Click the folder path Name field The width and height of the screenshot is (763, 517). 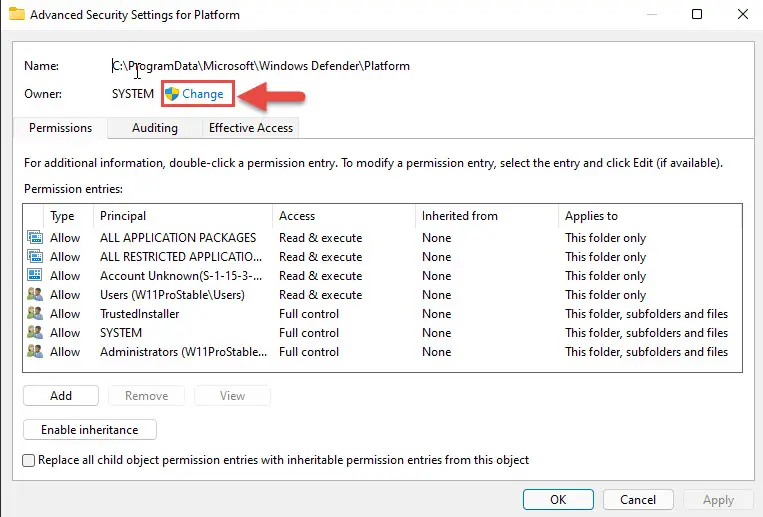pos(261,66)
